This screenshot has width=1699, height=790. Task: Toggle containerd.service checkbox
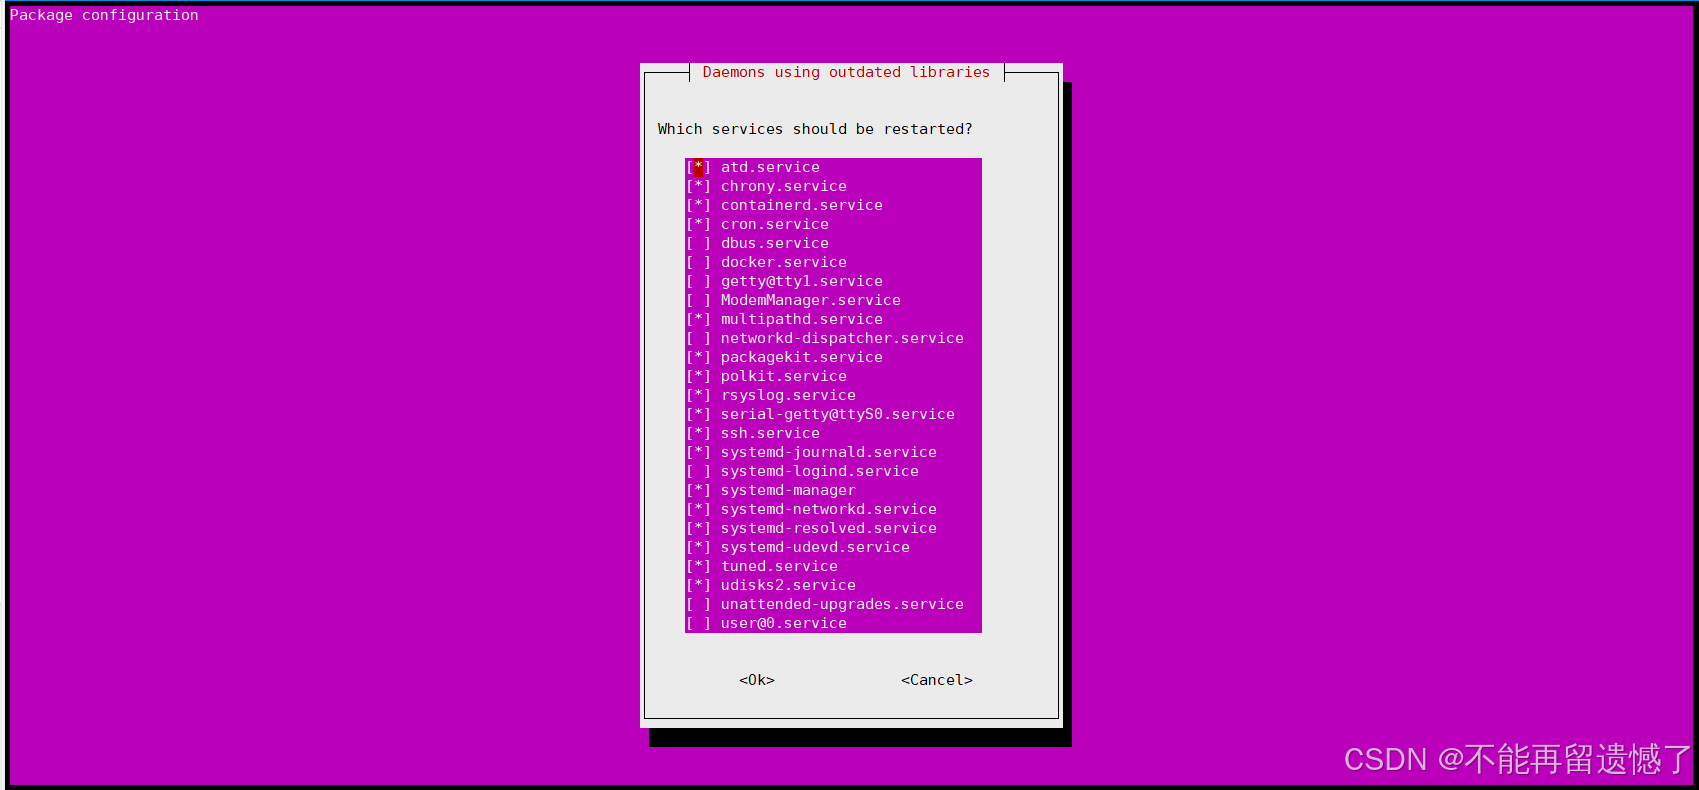pos(698,205)
